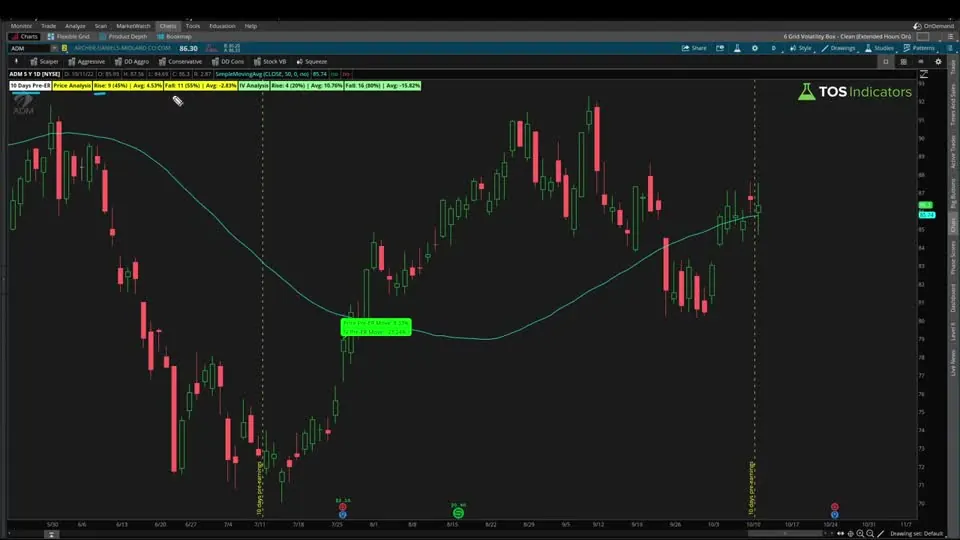Switch to multi-grid chart view icon
Viewport: 960px width, 540px height.
point(903,61)
